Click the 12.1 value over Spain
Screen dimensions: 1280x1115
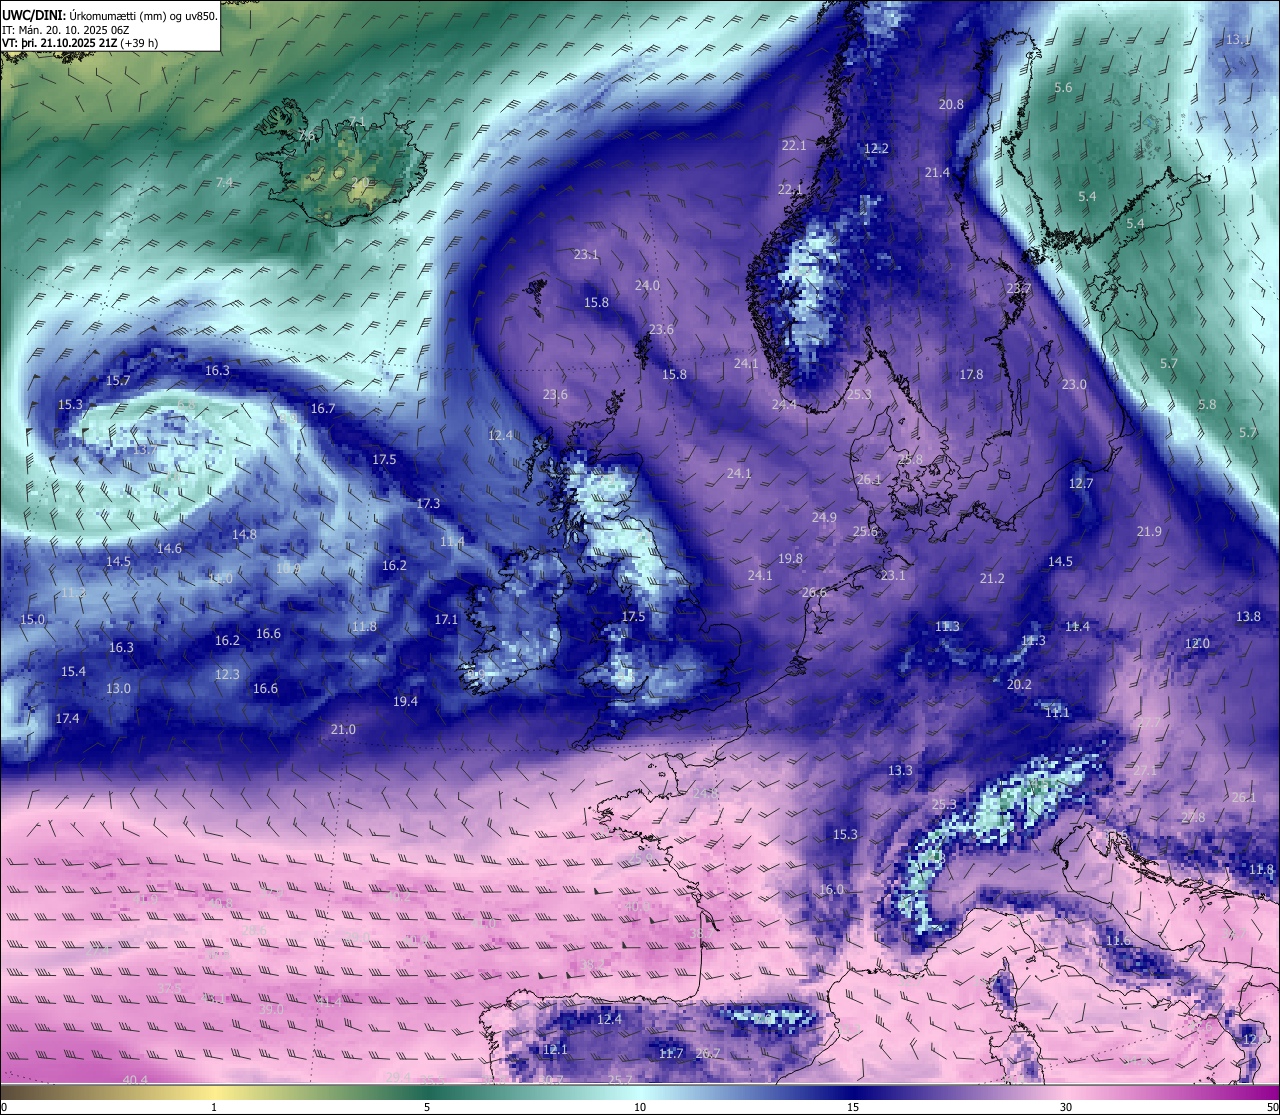pos(555,1049)
